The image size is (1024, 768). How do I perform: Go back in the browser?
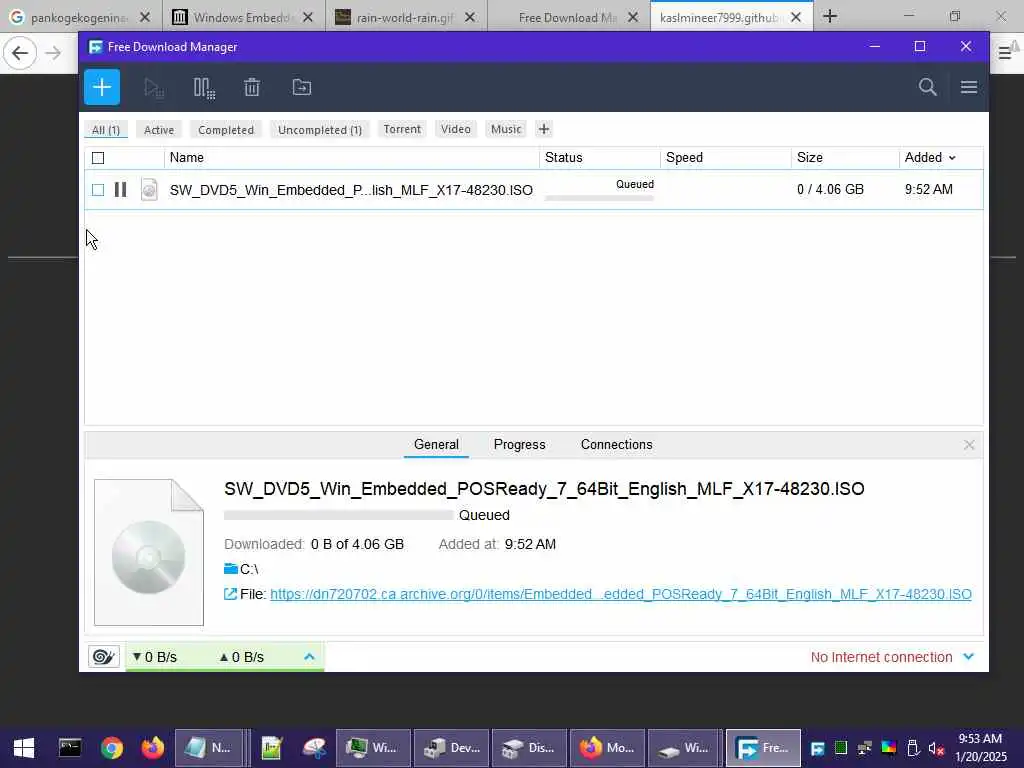pyautogui.click(x=20, y=53)
